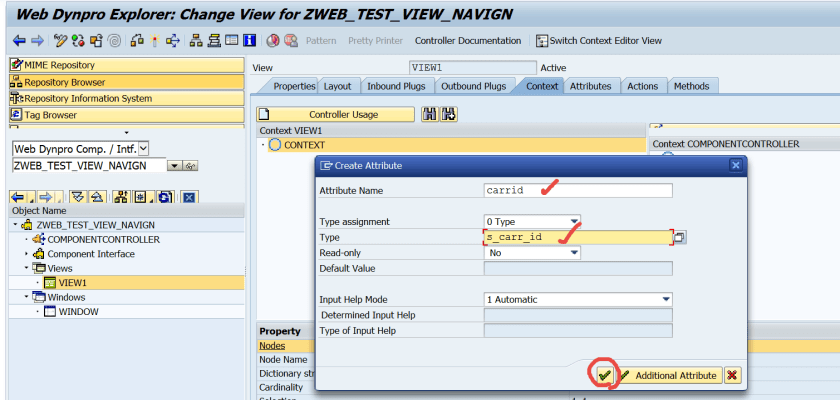
Task: Switch to the Layout tab
Action: click(x=338, y=86)
